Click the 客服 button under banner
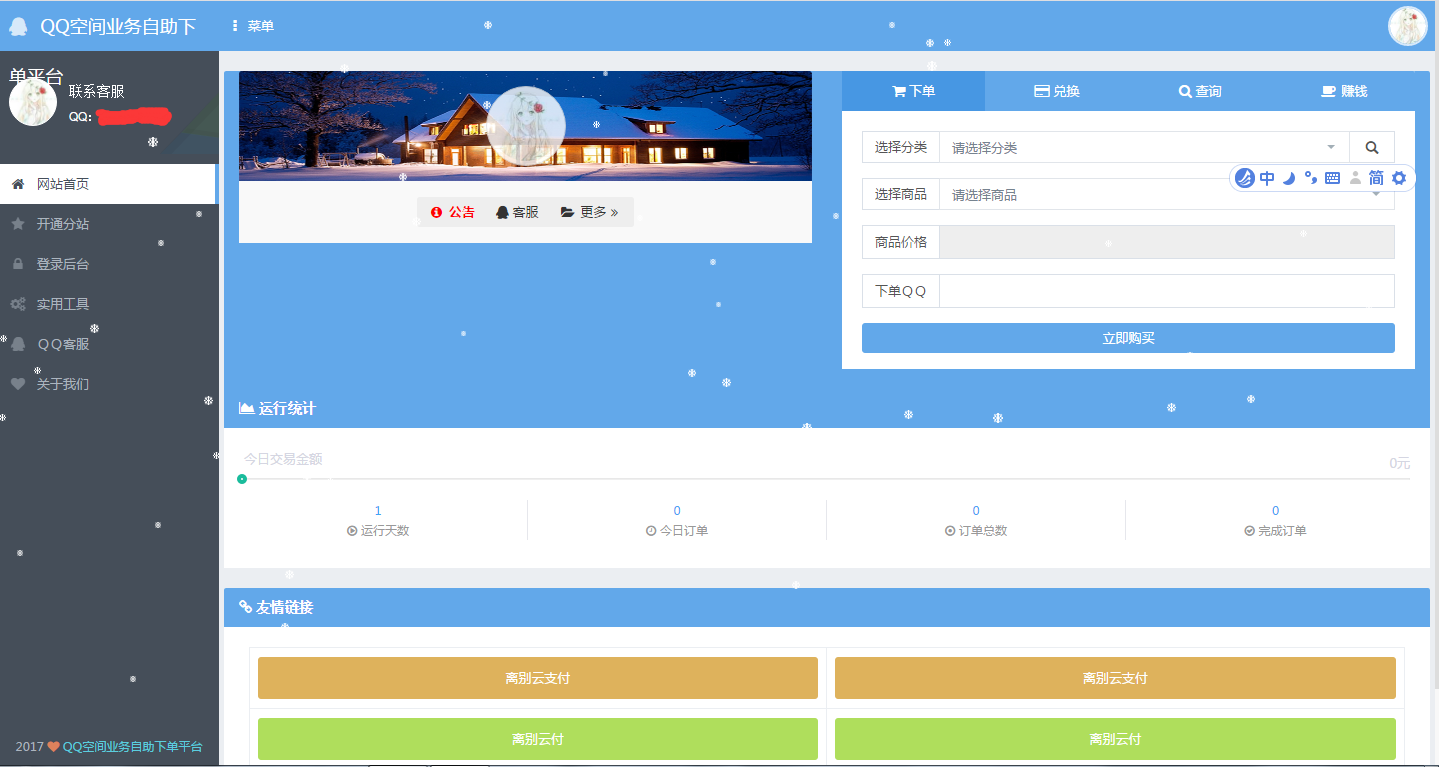1439x767 pixels. click(x=517, y=212)
